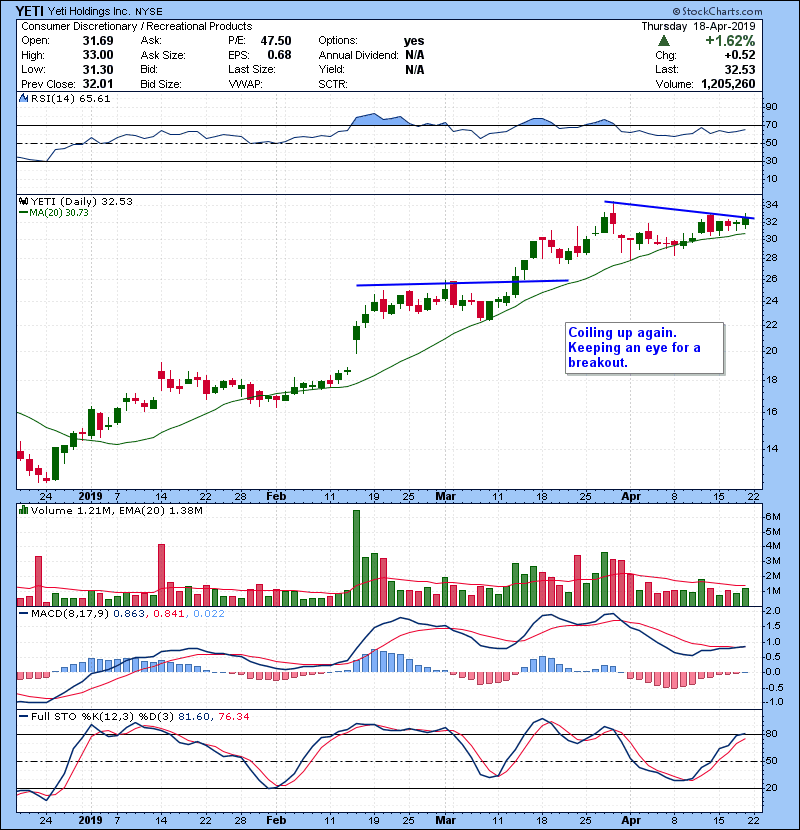Click the VWAP label in the header
Image resolution: width=800 pixels, height=830 pixels.
pyautogui.click(x=245, y=84)
